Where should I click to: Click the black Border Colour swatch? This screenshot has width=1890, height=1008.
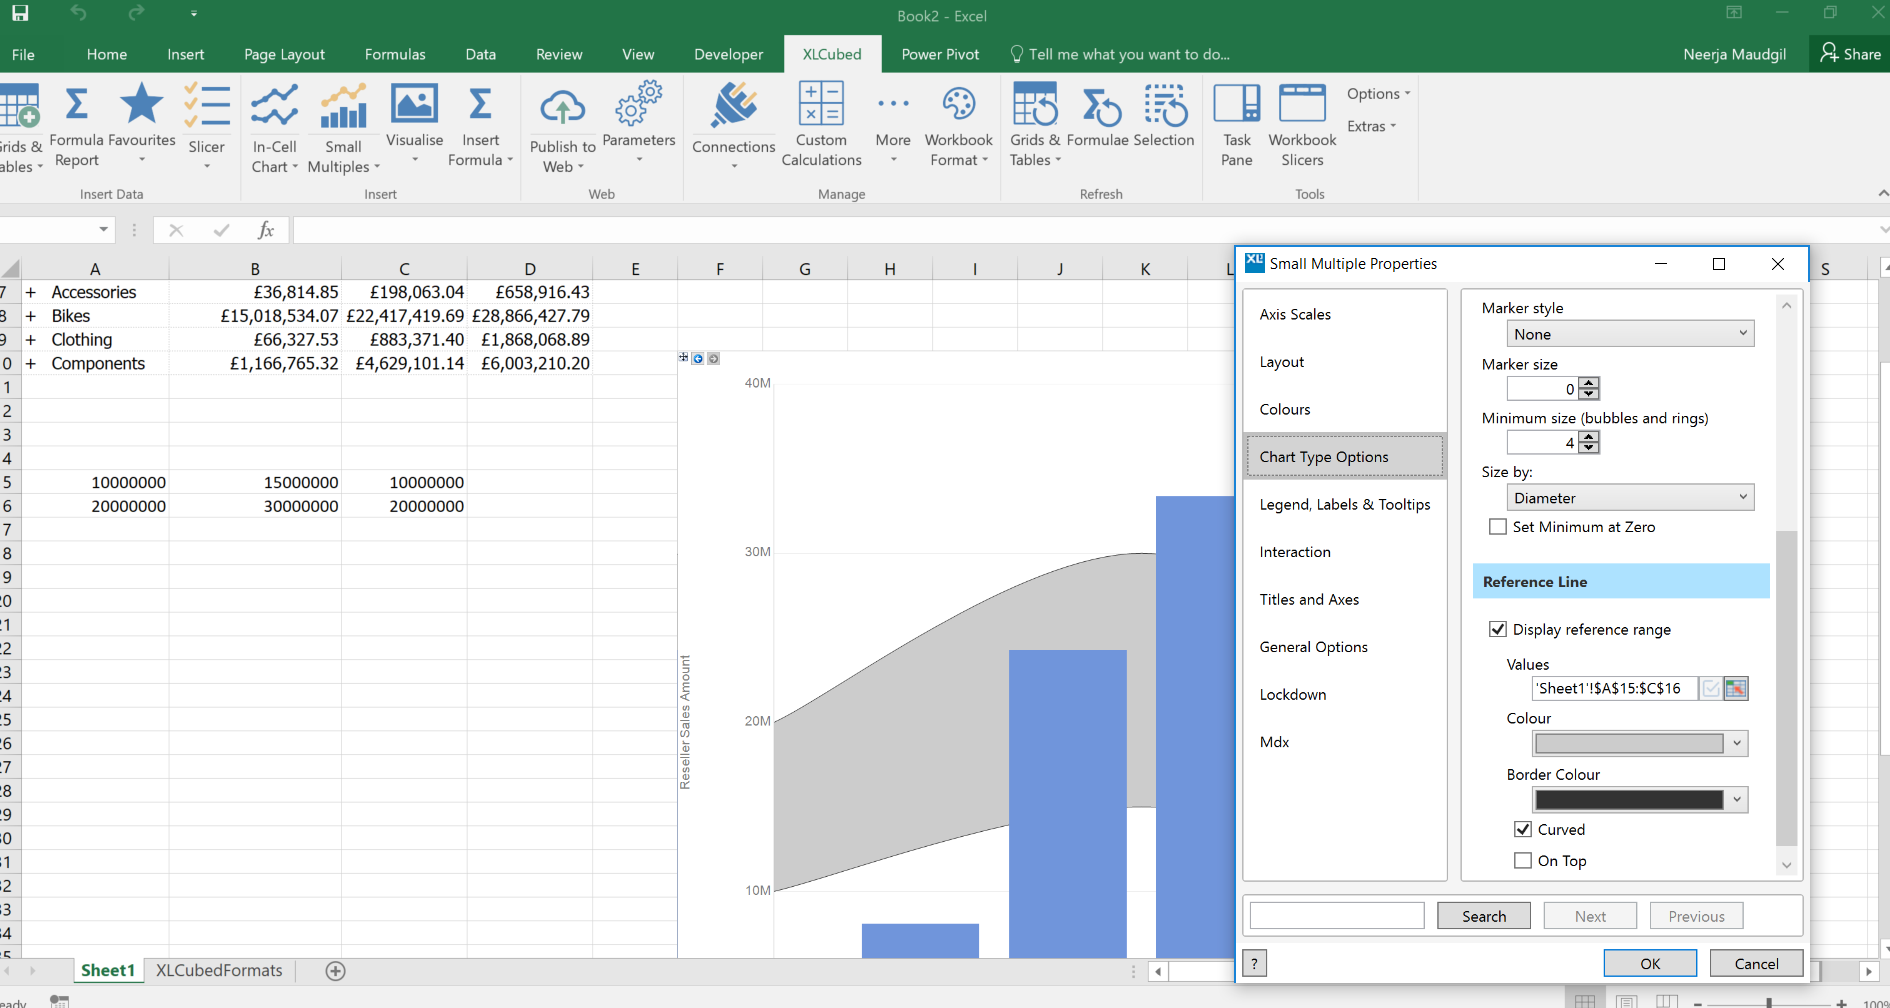pyautogui.click(x=1629, y=799)
